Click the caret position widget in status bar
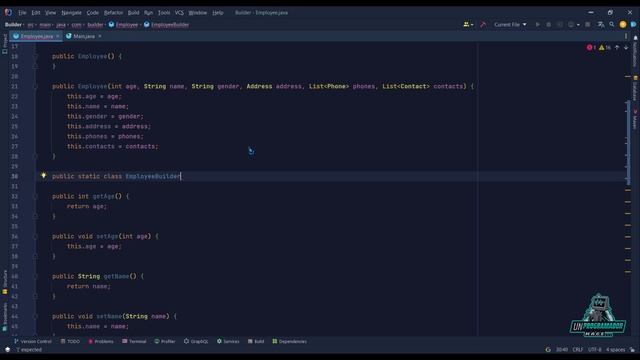Screen dimensions: 640x360 (x=562, y=350)
